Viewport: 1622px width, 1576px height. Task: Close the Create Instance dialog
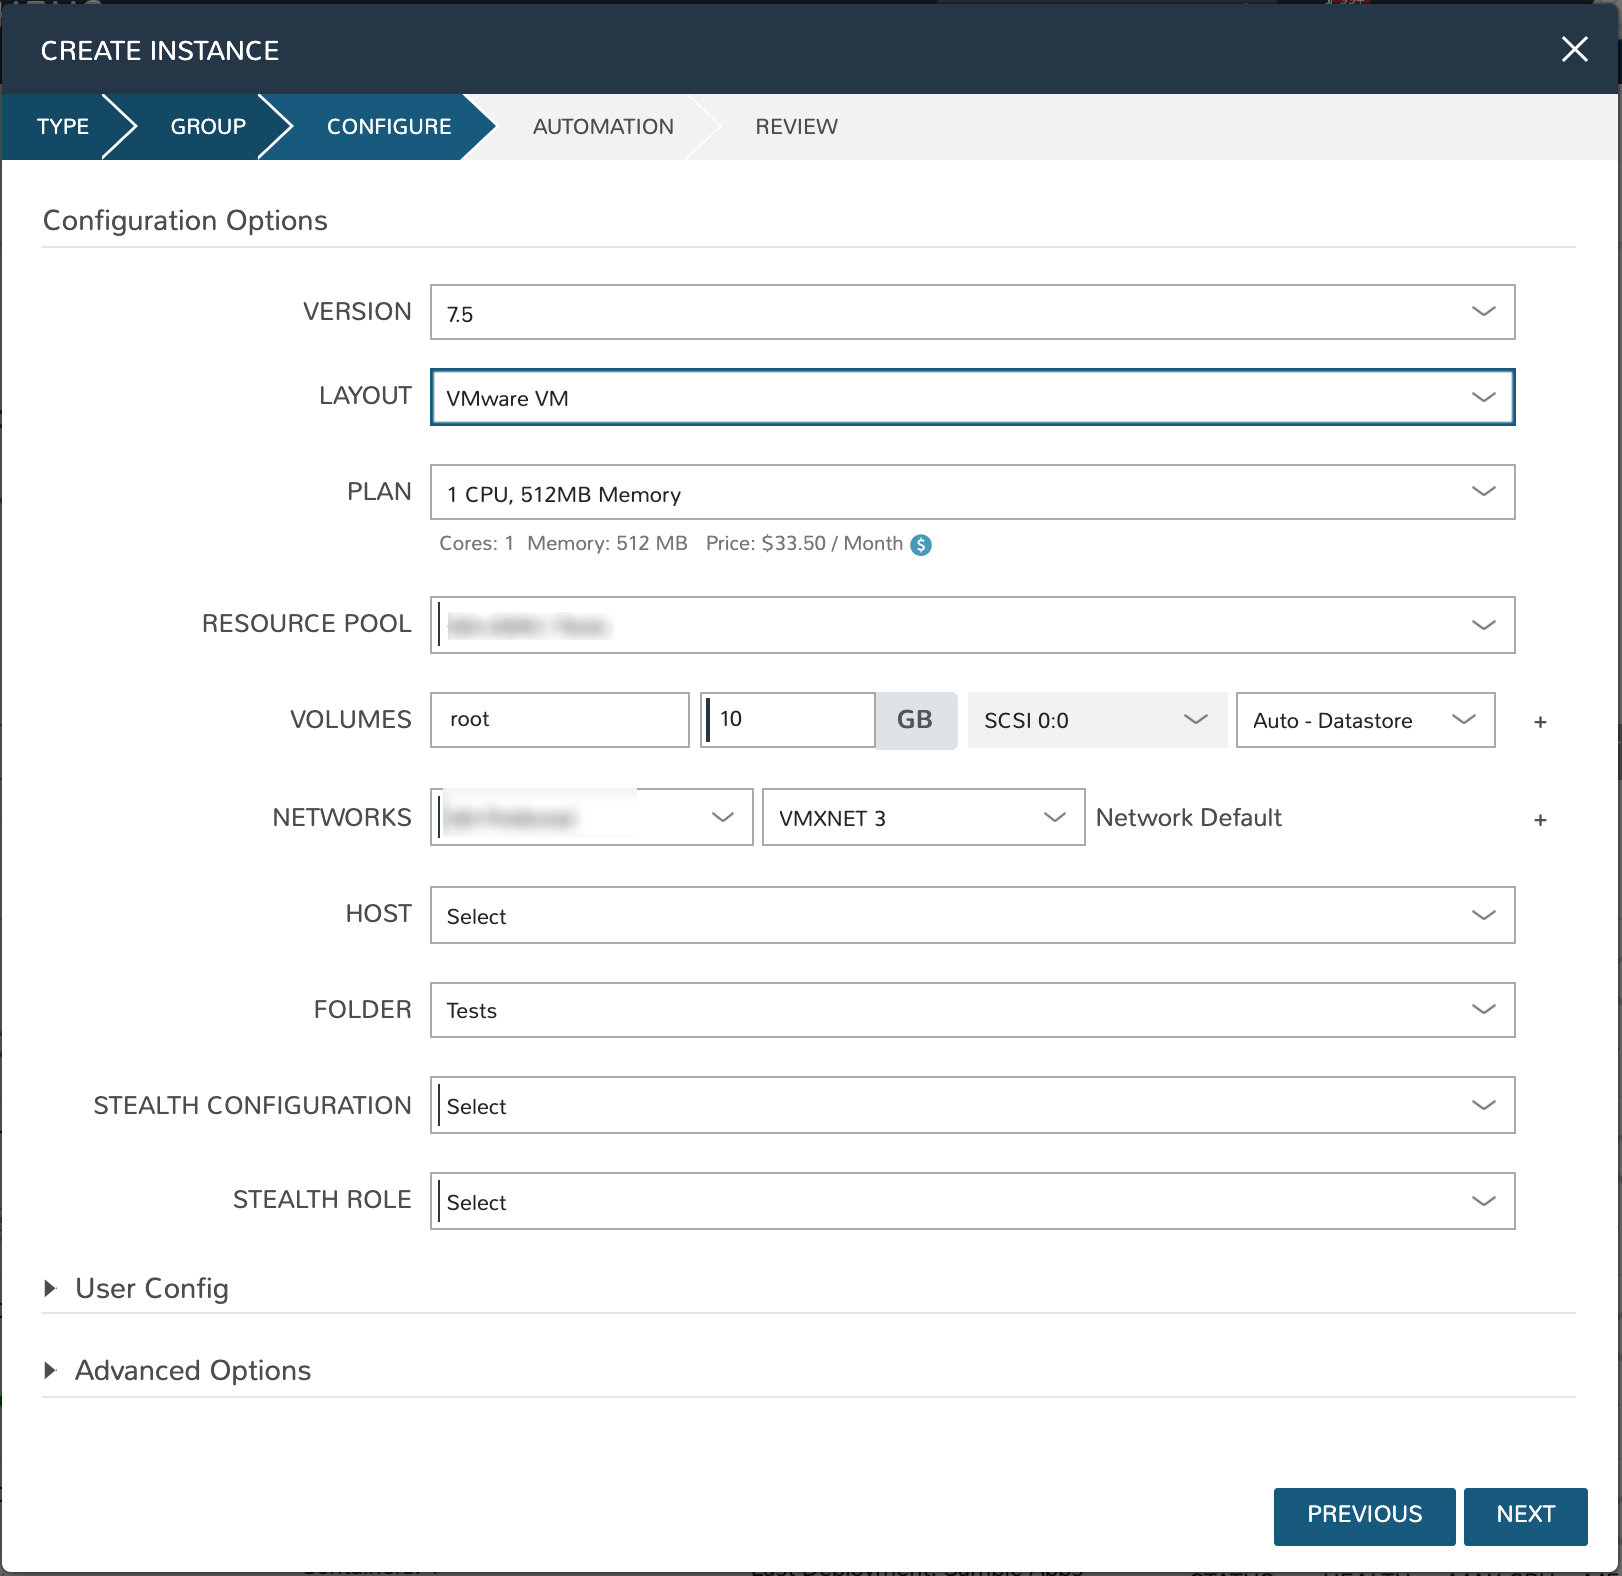click(1574, 49)
